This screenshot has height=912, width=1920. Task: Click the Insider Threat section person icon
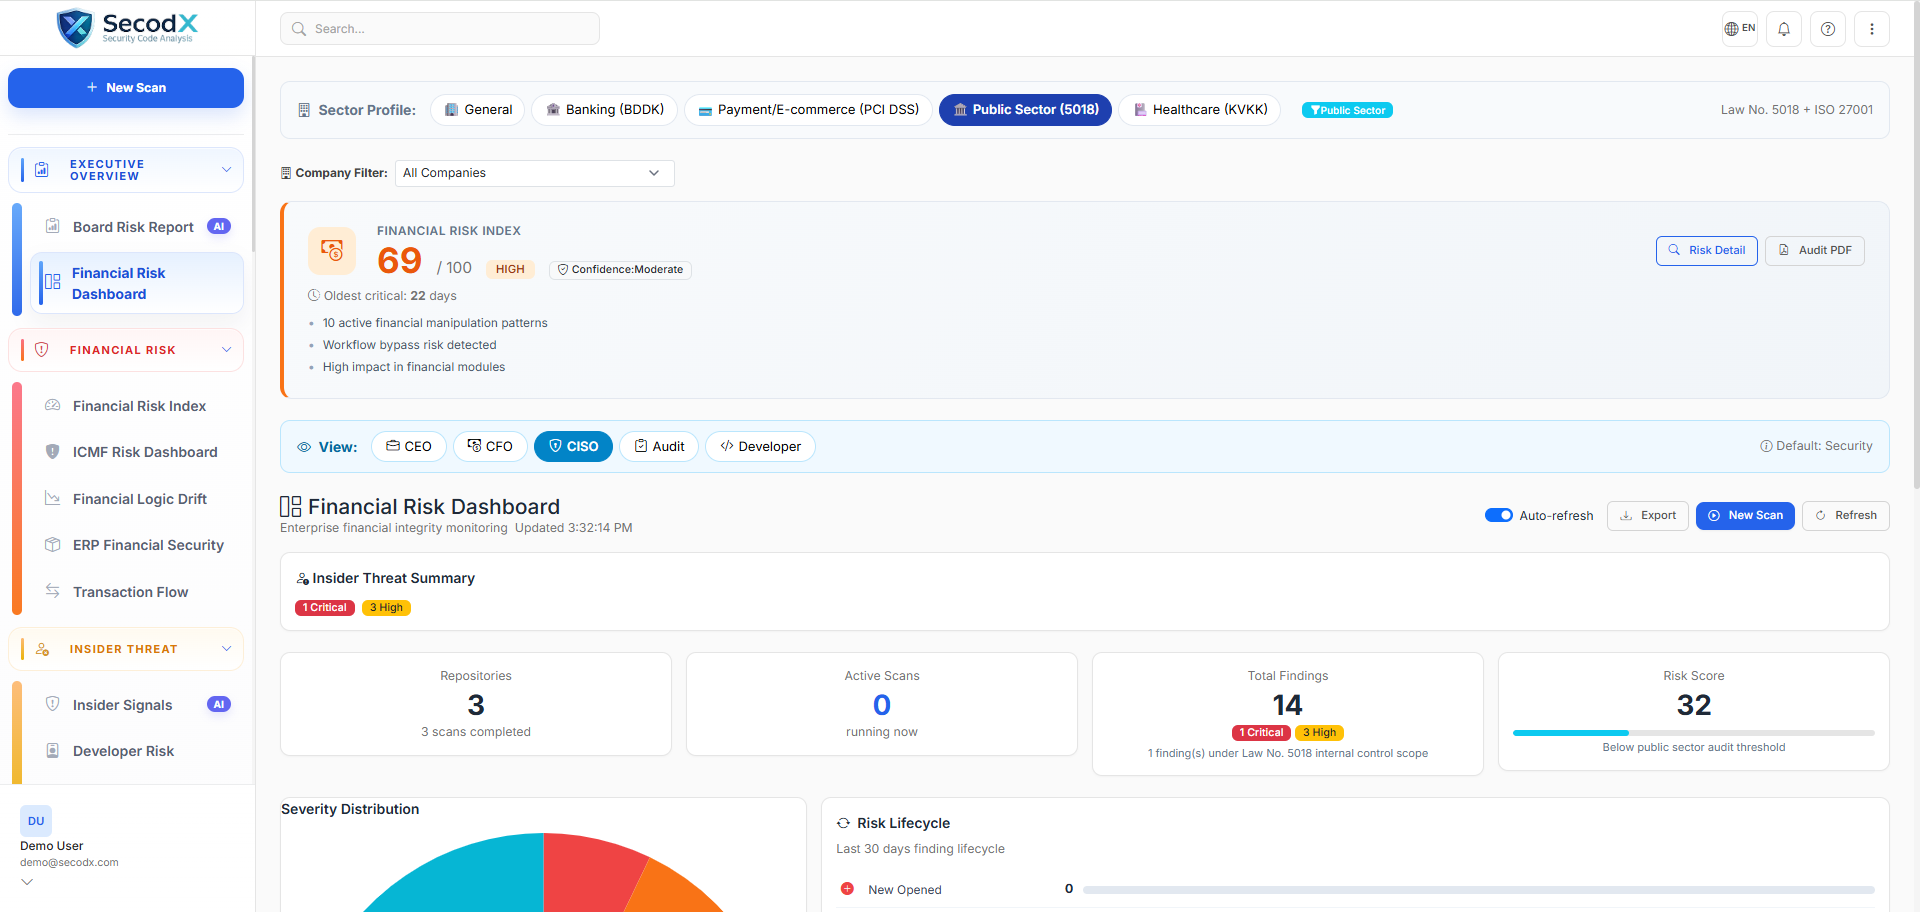pyautogui.click(x=42, y=649)
